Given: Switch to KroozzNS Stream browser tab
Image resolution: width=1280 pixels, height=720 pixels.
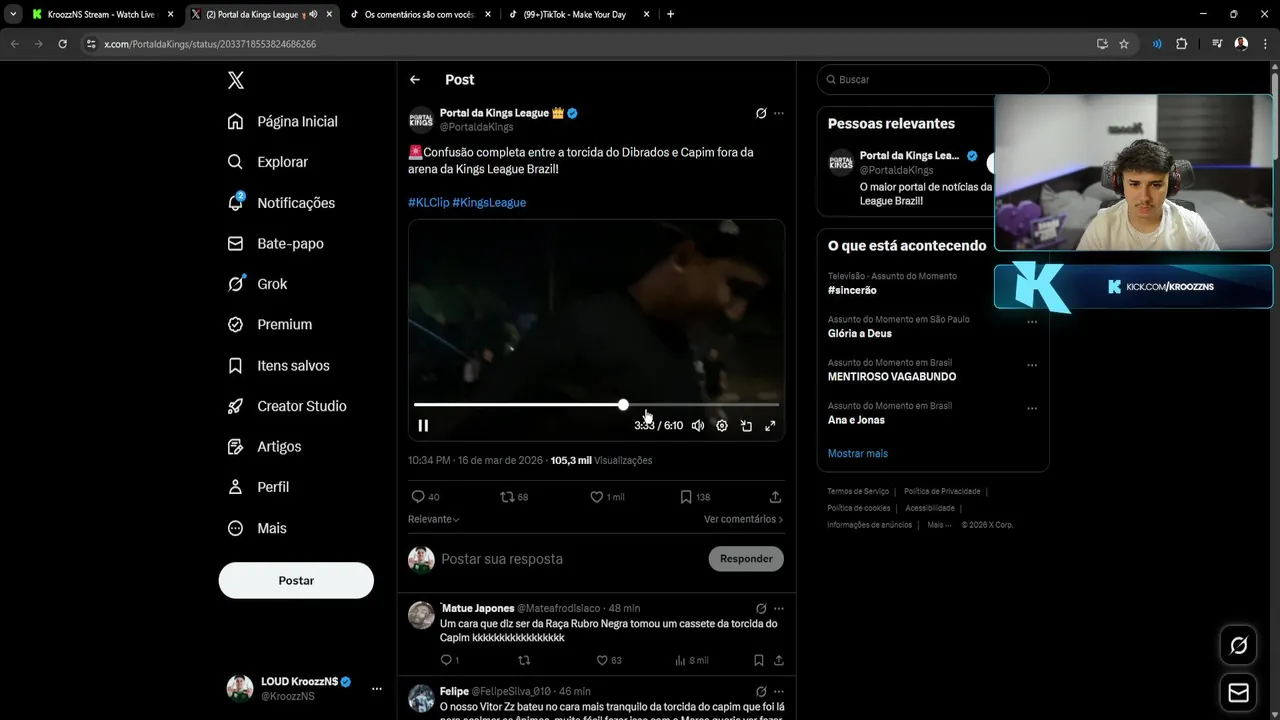Looking at the screenshot, I should [103, 14].
